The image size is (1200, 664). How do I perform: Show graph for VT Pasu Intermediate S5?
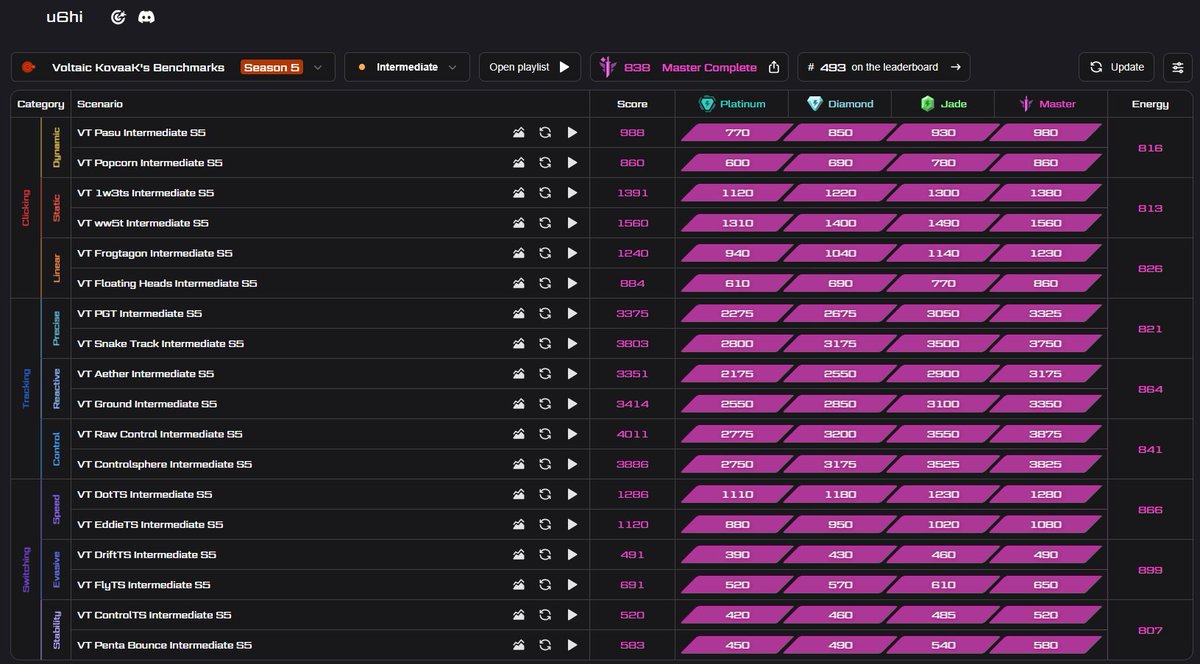519,132
